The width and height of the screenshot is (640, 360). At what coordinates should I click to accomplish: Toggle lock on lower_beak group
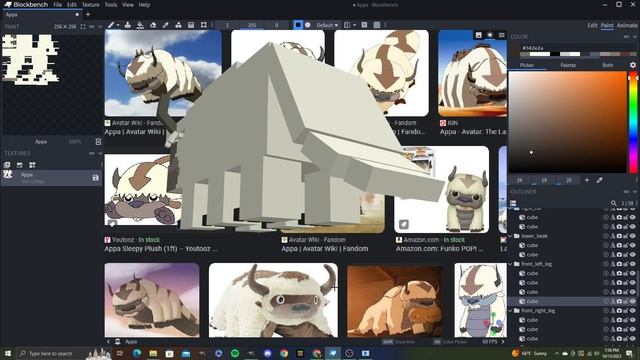click(x=626, y=236)
